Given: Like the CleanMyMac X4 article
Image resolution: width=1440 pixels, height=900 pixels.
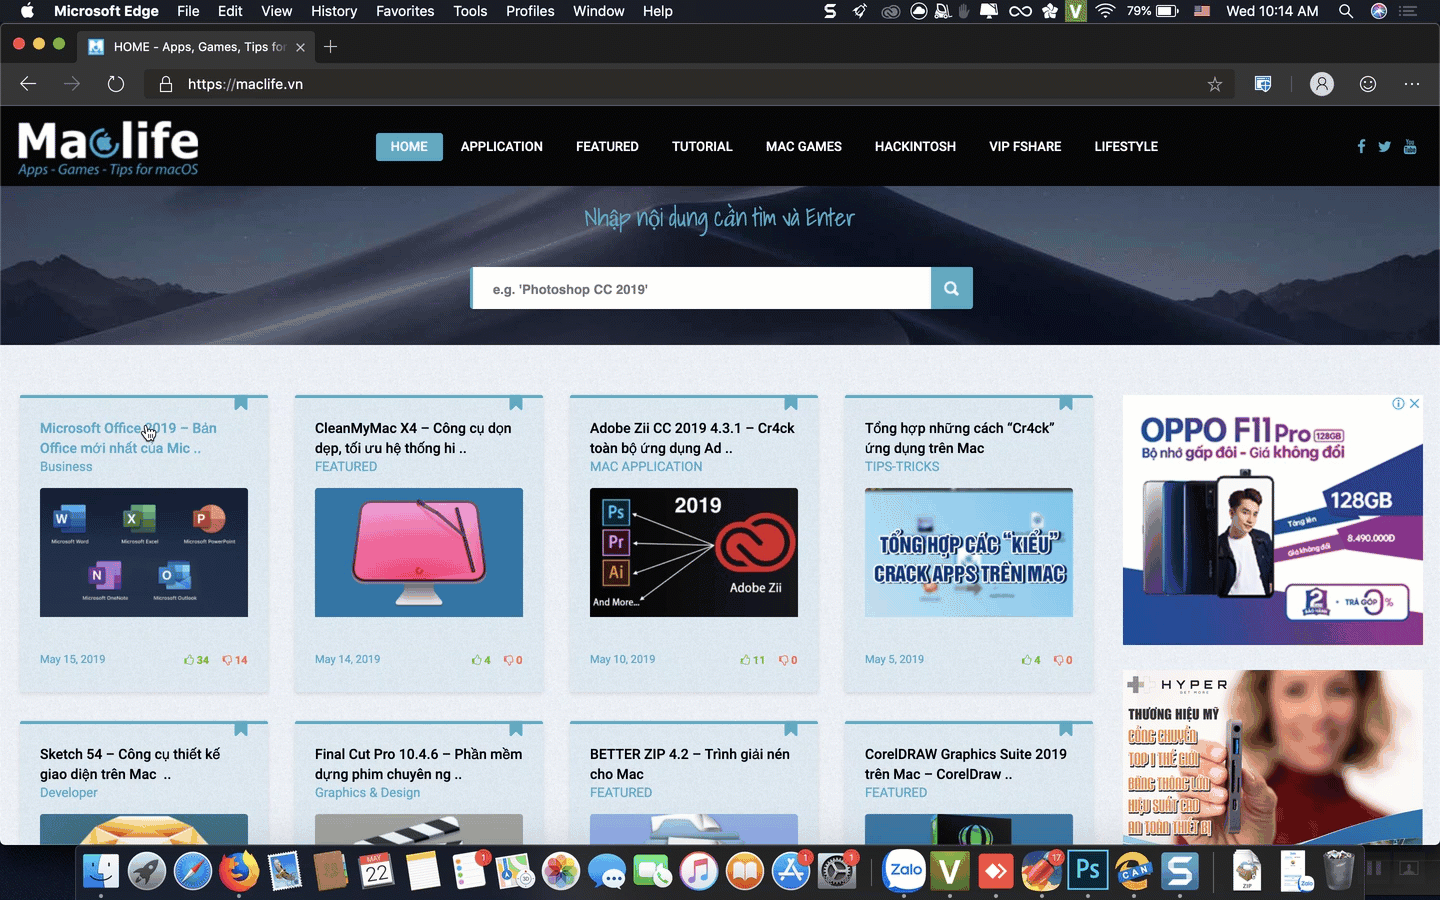Looking at the screenshot, I should click(478, 660).
